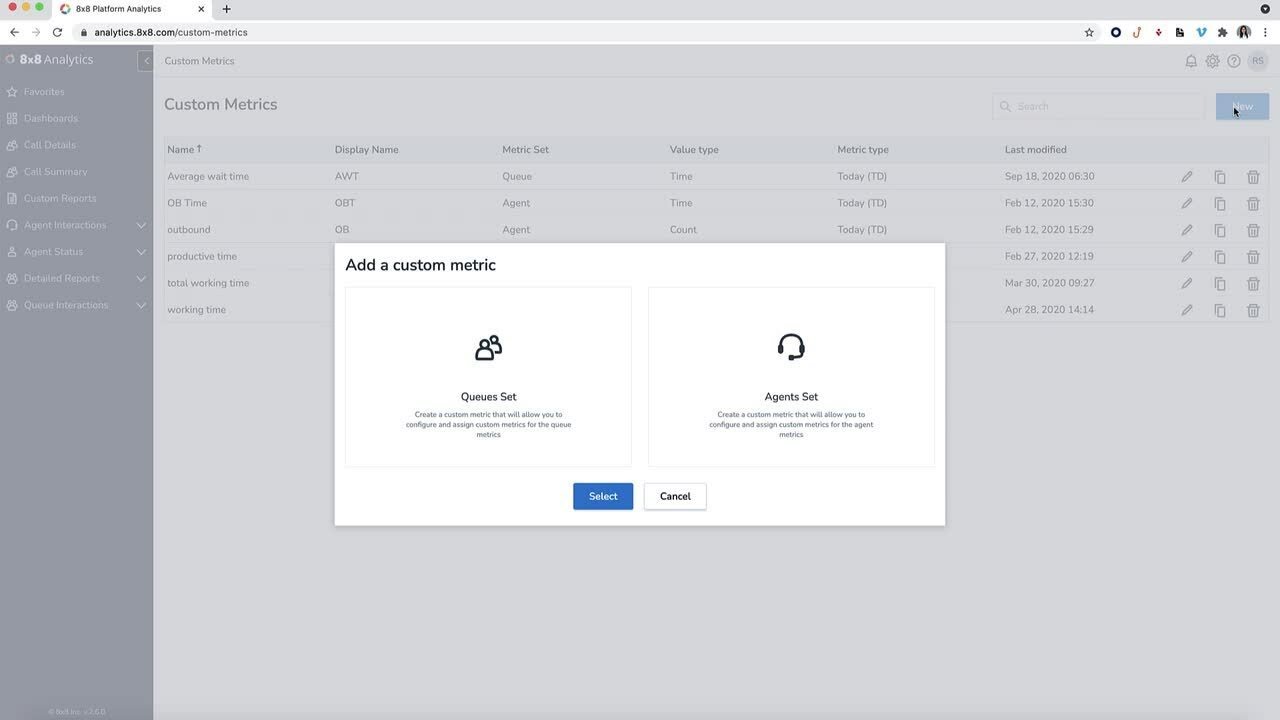Image resolution: width=1280 pixels, height=720 pixels.
Task: Sort by Metric type column header
Action: (x=863, y=150)
